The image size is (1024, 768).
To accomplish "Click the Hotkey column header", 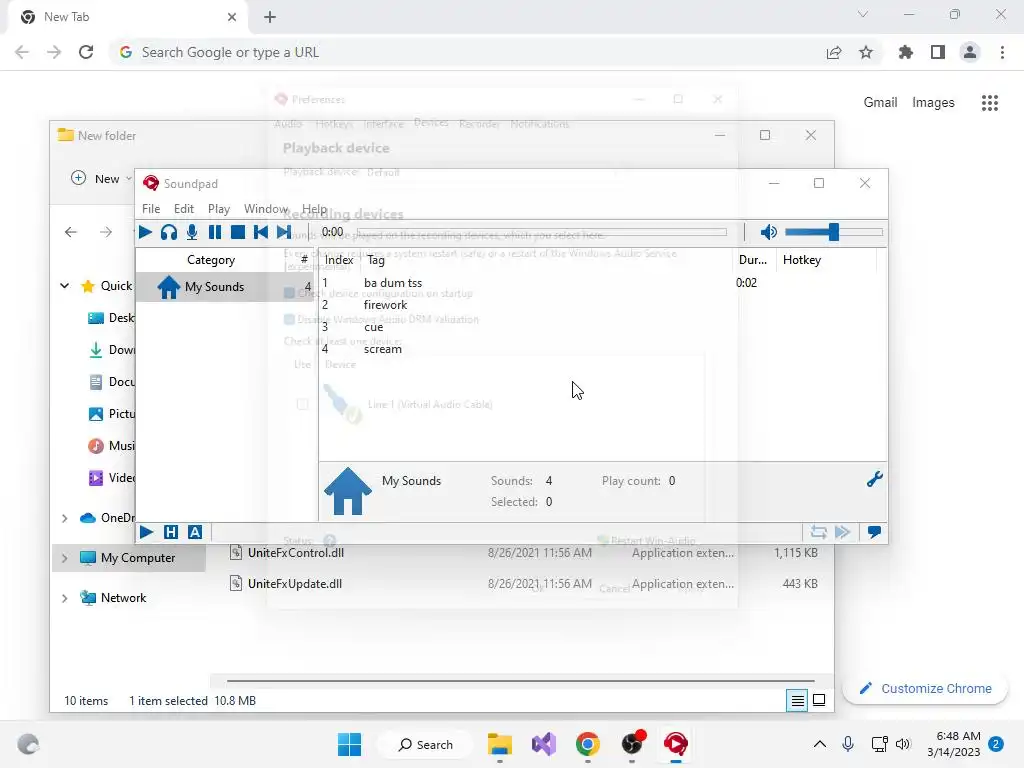I will tap(825, 260).
